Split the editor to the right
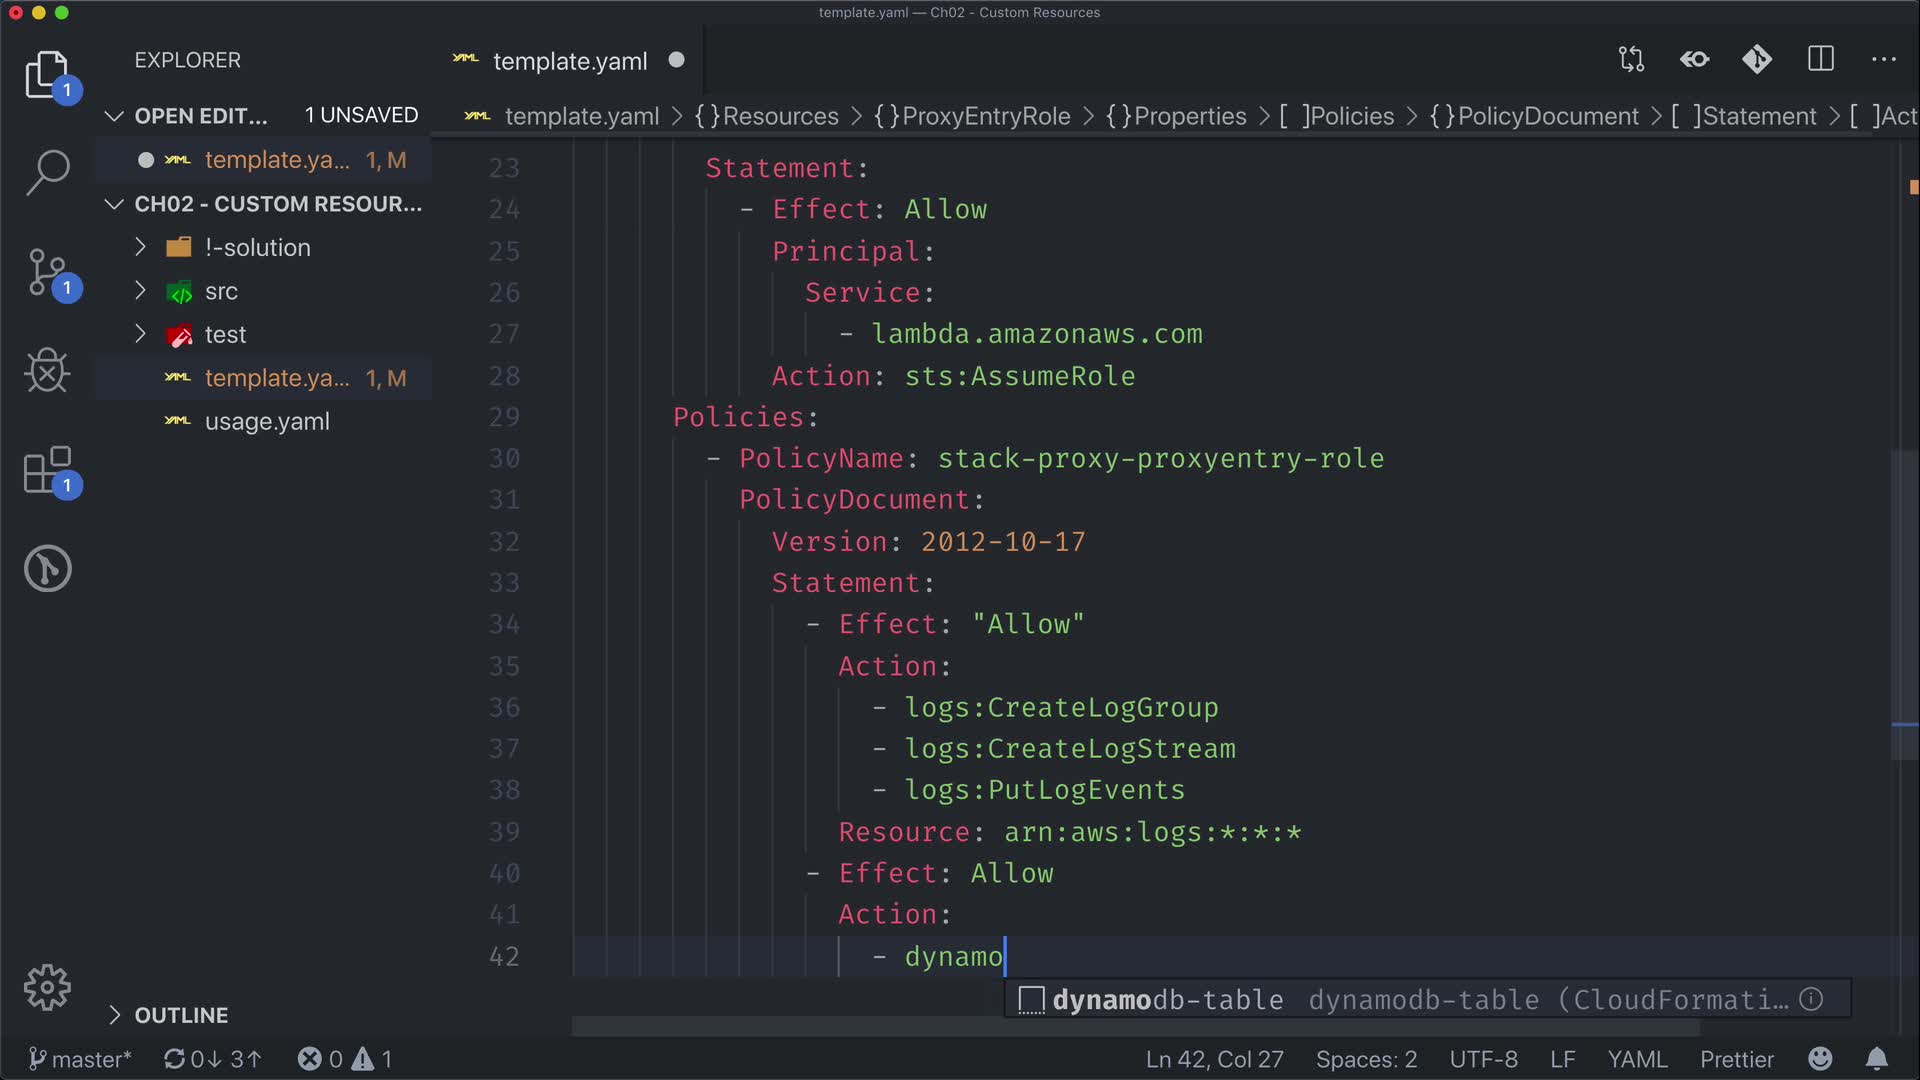Screen dimensions: 1920x1080 tap(1821, 60)
